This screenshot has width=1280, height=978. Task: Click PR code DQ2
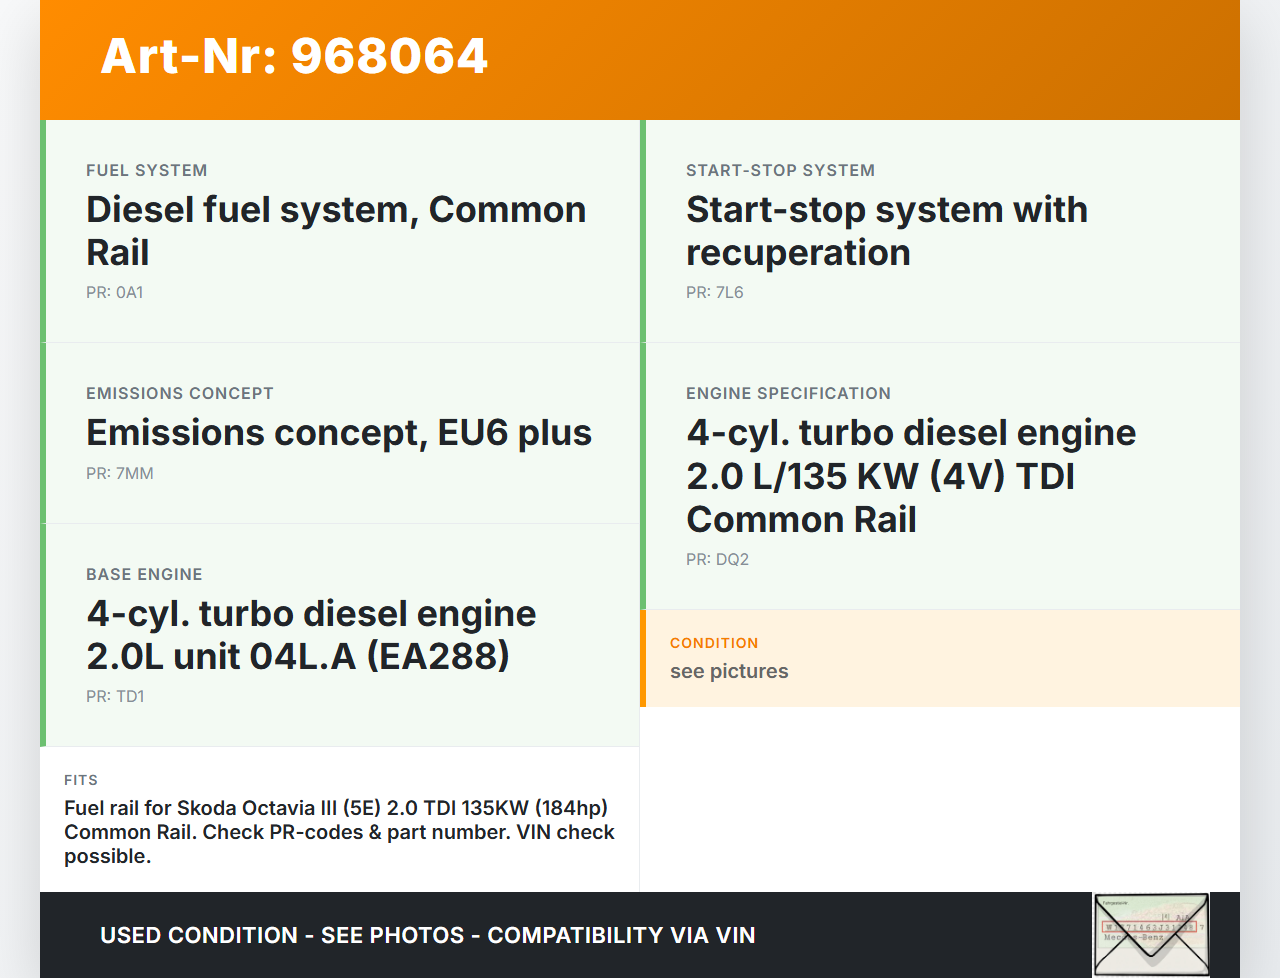(x=717, y=560)
